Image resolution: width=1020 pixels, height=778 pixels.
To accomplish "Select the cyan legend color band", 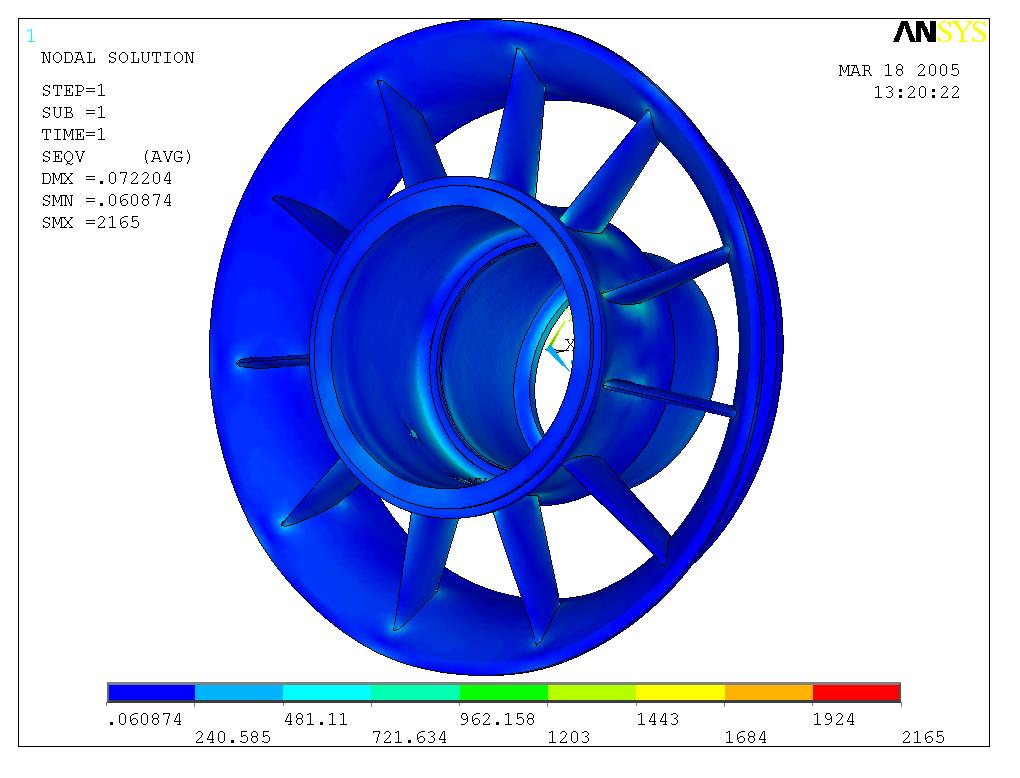I will pyautogui.click(x=327, y=692).
